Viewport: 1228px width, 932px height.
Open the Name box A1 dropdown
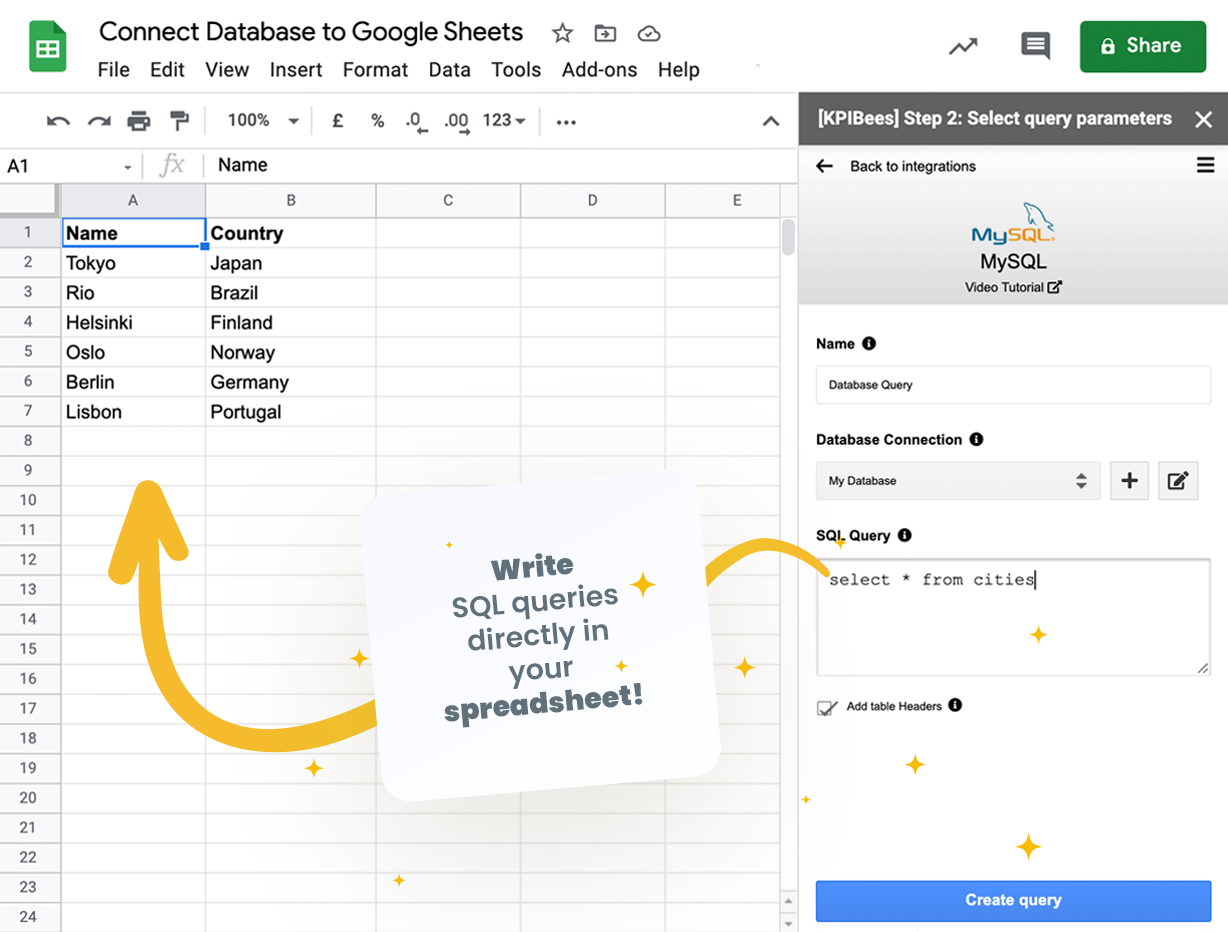128,167
